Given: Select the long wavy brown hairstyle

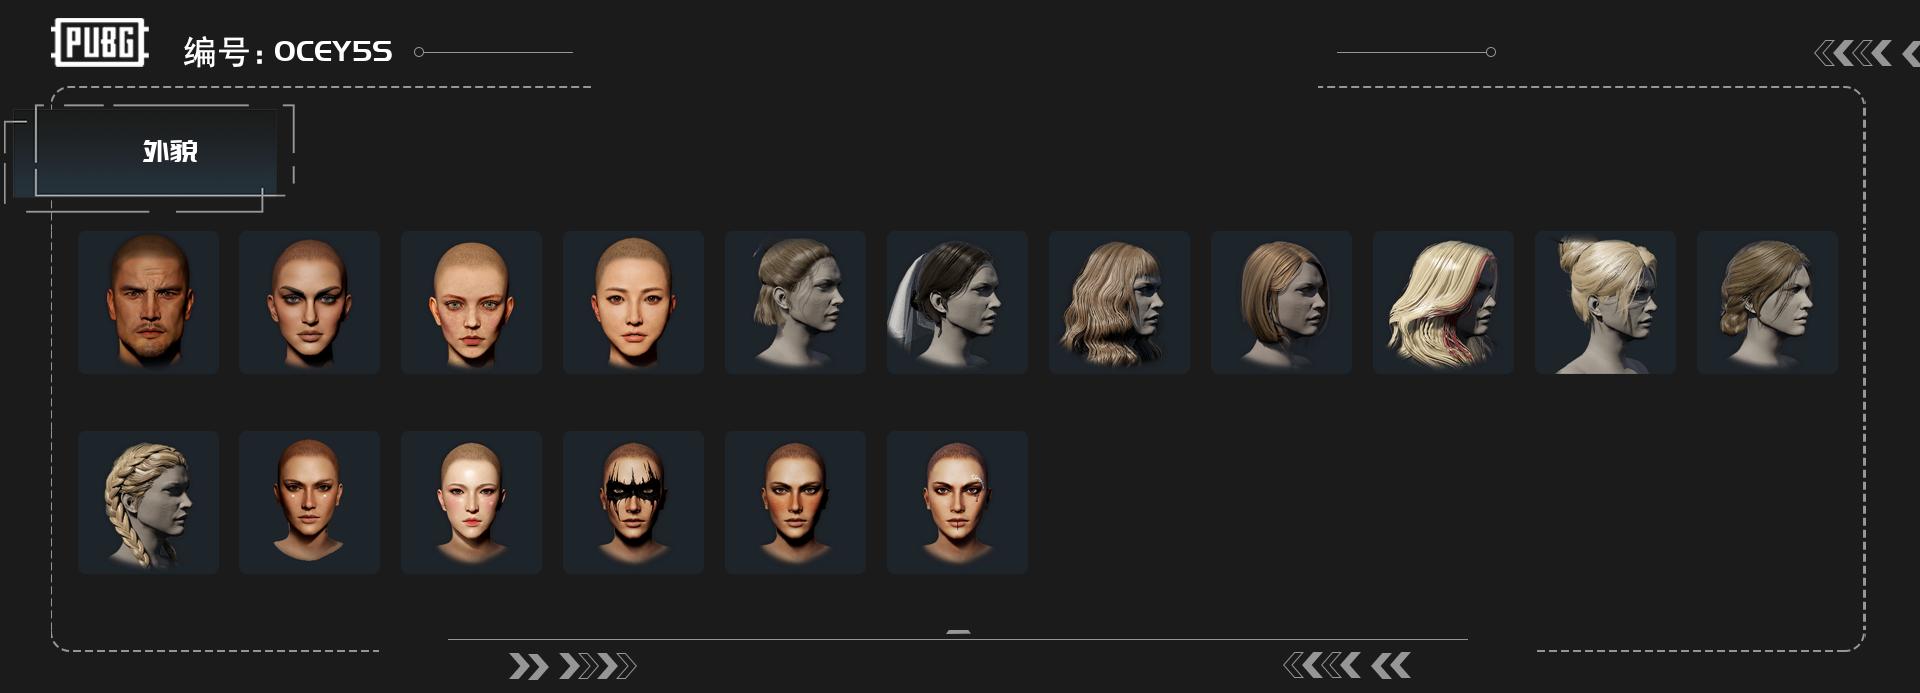Looking at the screenshot, I should tap(1119, 302).
